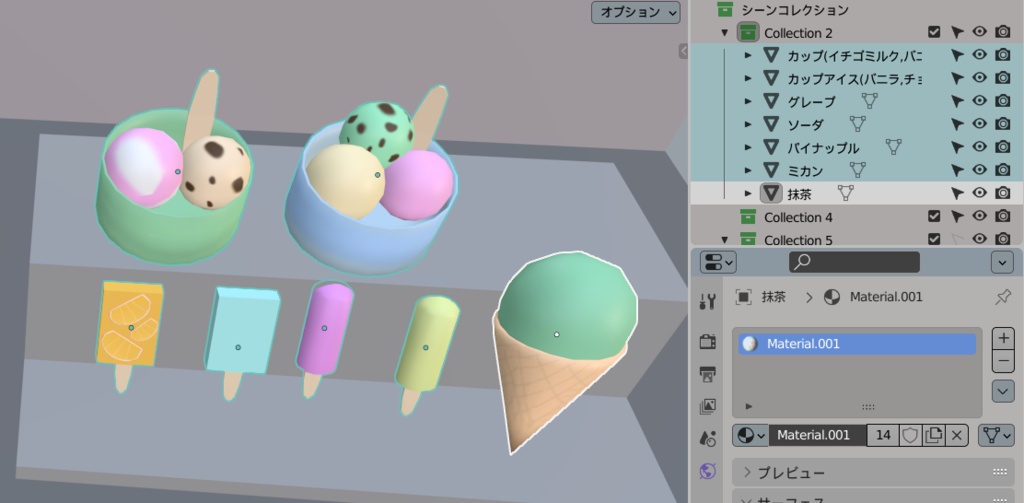Viewport: 1024px width, 503px height.
Task: Expand the グレープ object row
Action: 748,101
